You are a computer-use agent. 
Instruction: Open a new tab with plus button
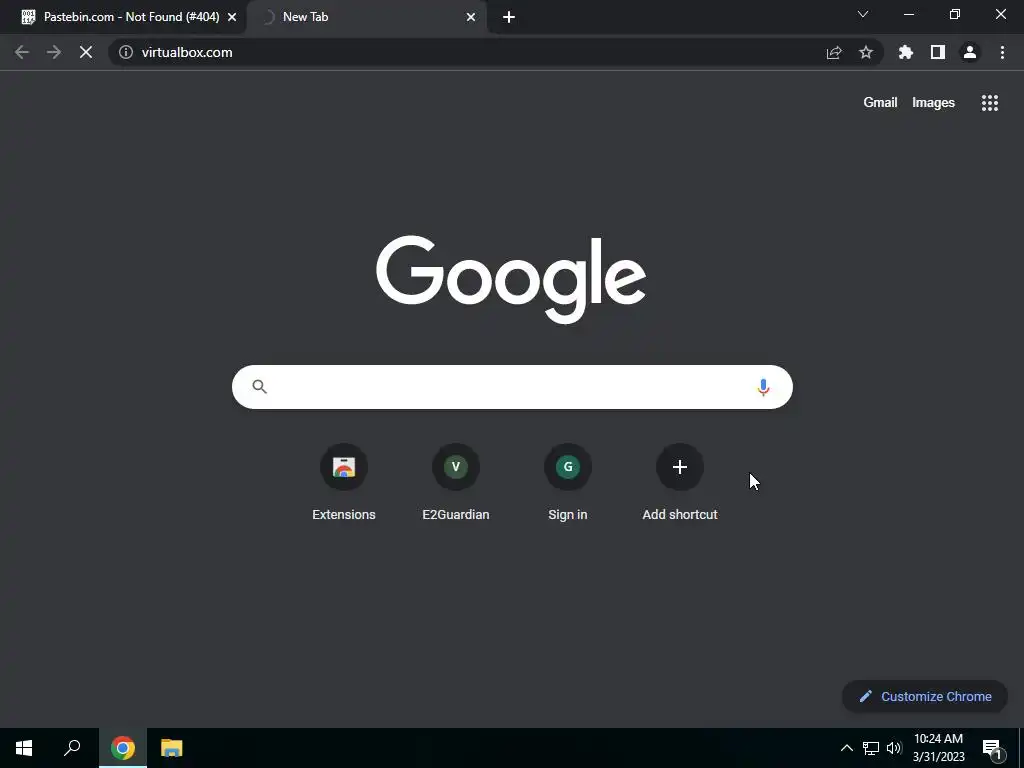(x=509, y=17)
